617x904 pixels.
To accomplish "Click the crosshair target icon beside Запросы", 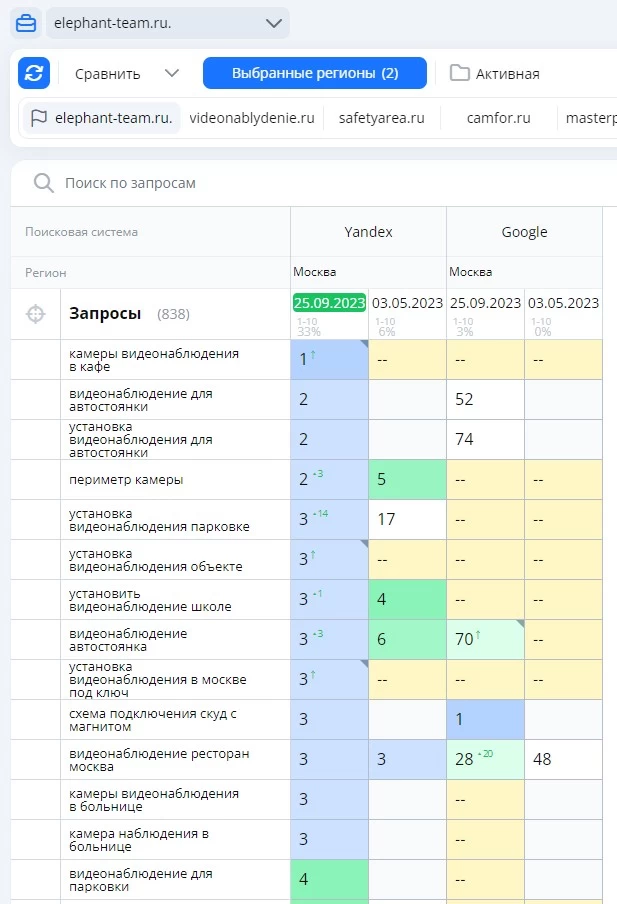I will point(36,314).
